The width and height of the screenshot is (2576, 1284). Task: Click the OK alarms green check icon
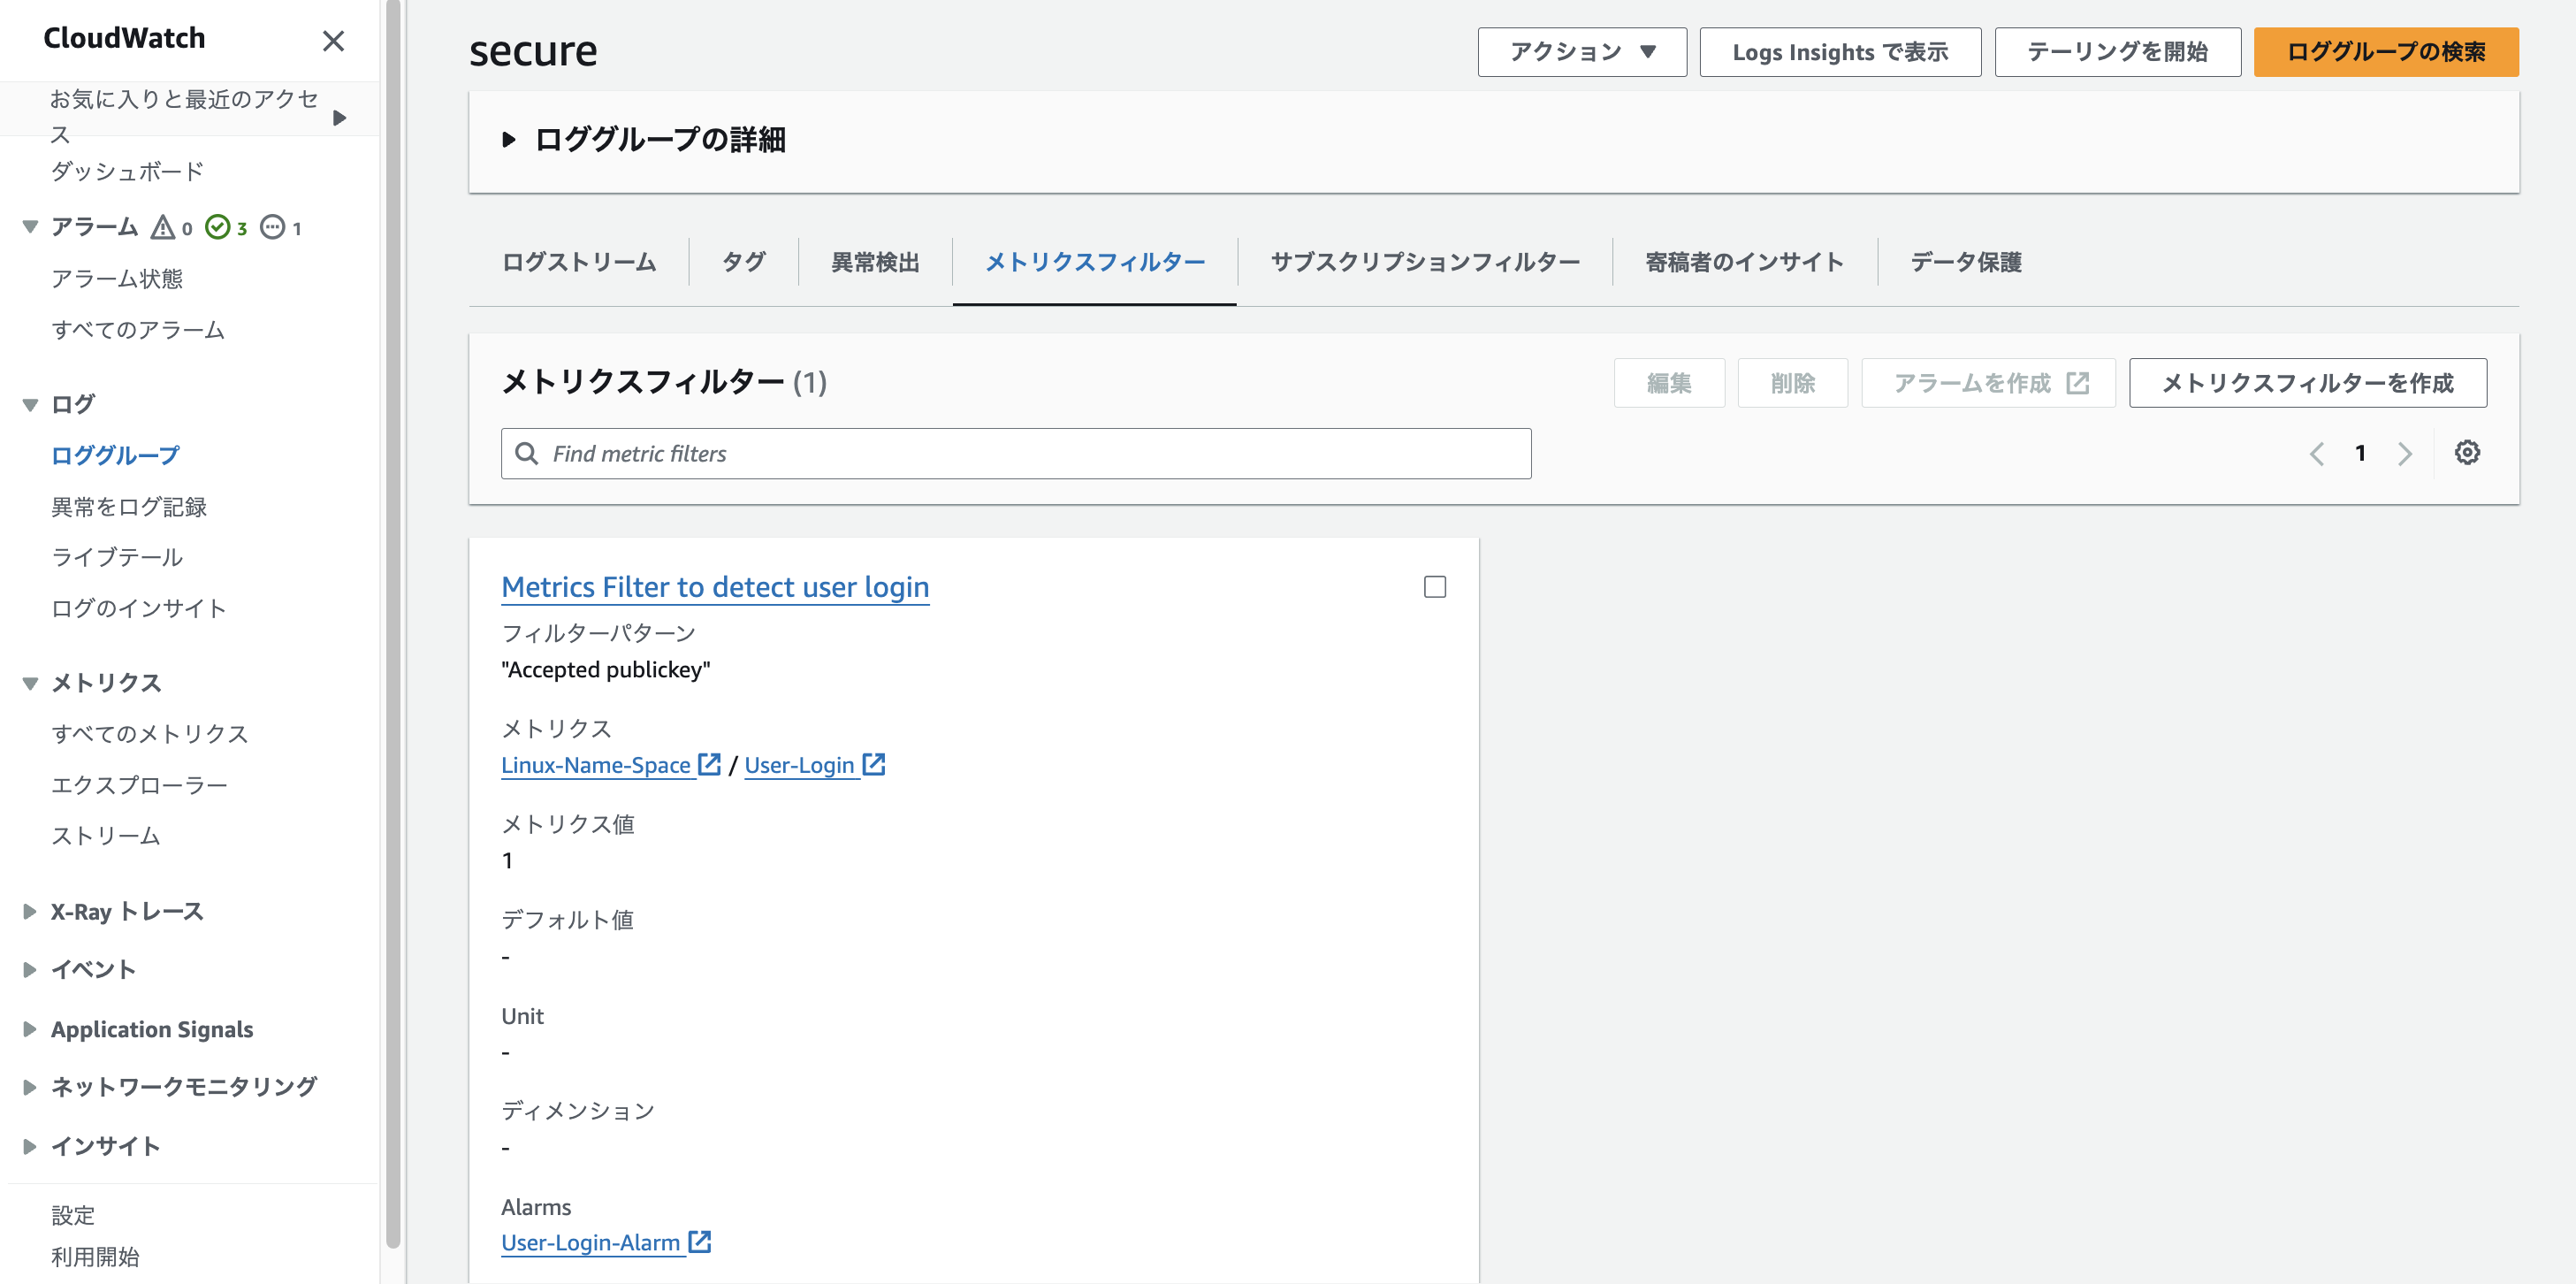(x=217, y=228)
